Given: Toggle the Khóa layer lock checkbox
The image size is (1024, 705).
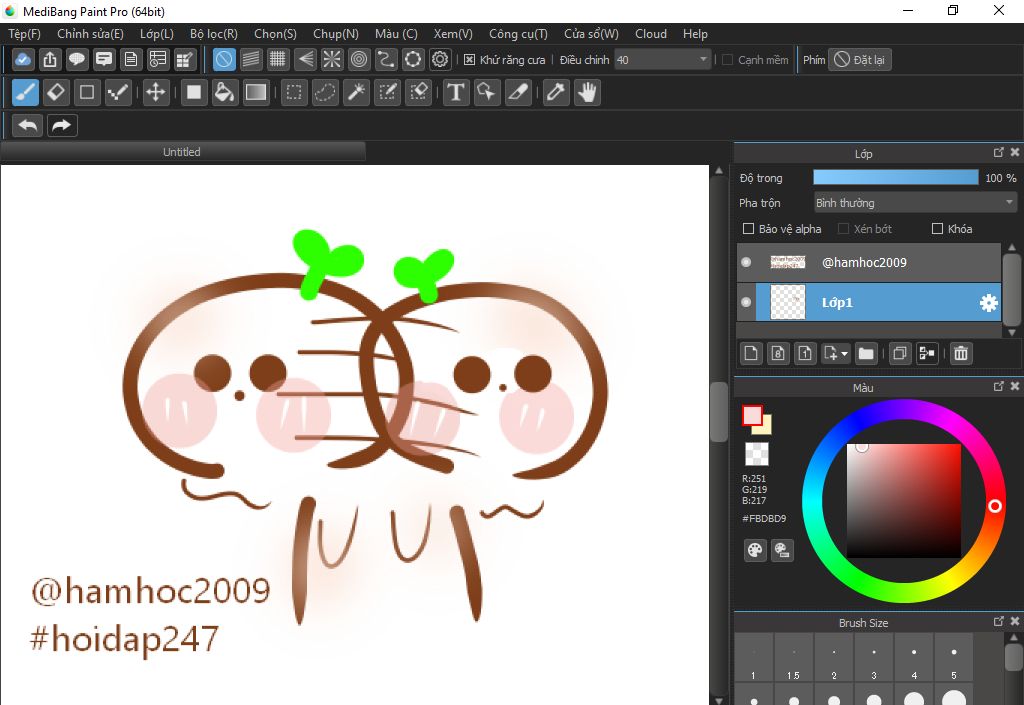Looking at the screenshot, I should click(937, 229).
